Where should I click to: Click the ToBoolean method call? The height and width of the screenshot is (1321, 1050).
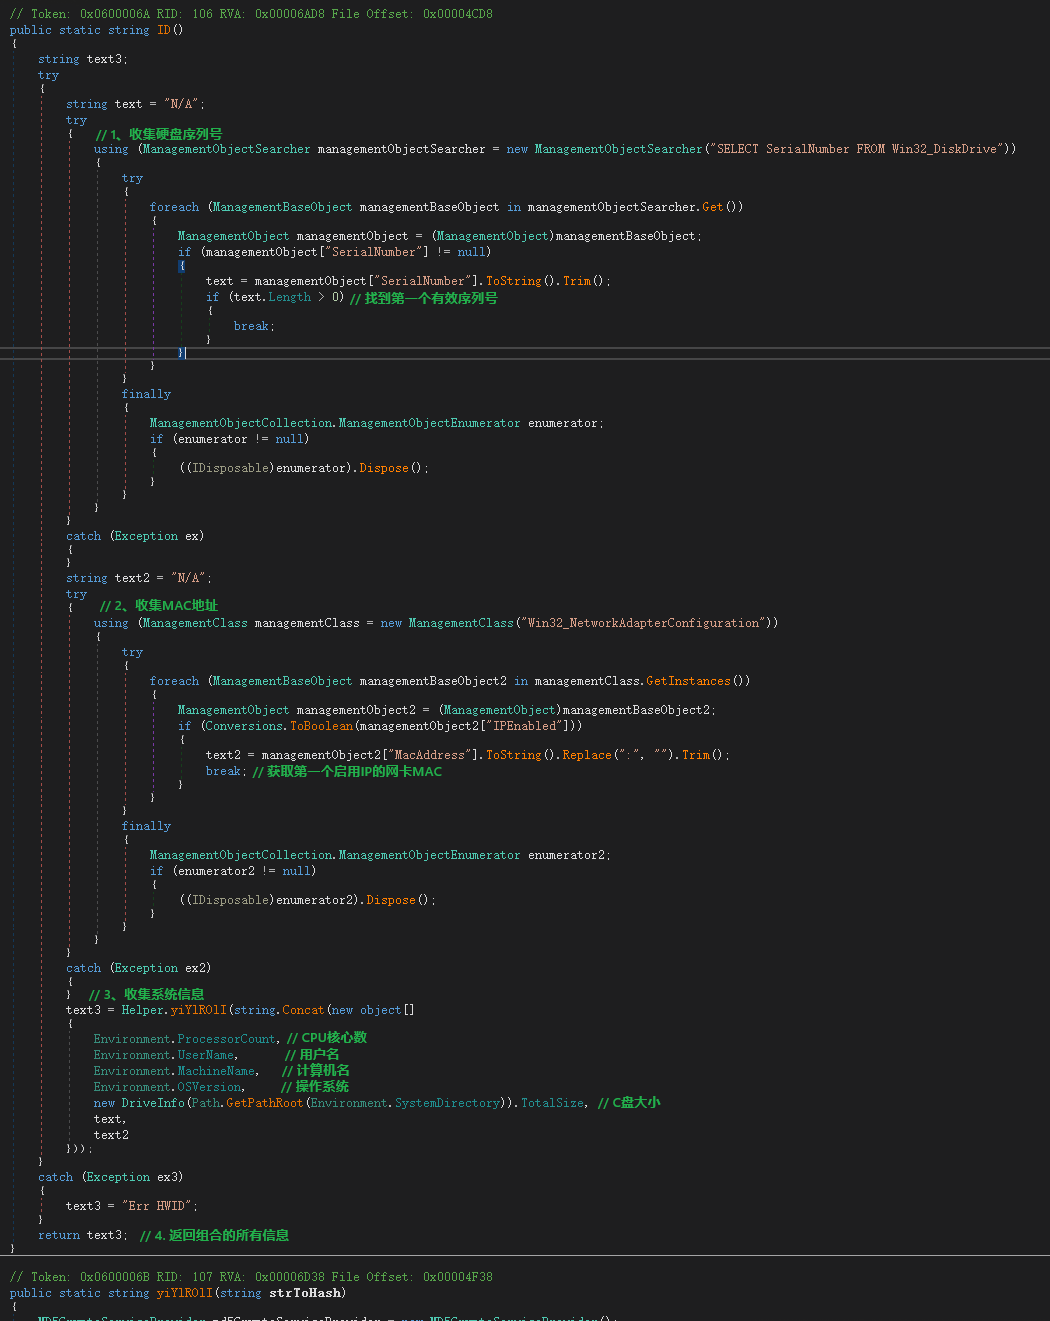321,726
